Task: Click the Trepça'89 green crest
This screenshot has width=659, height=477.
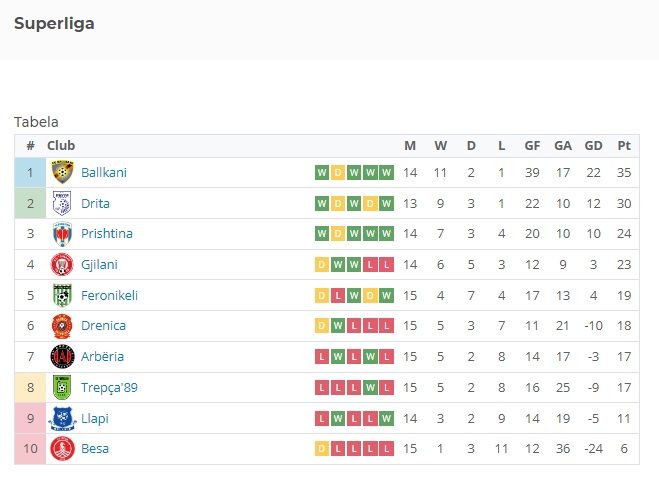Action: pyautogui.click(x=62, y=387)
